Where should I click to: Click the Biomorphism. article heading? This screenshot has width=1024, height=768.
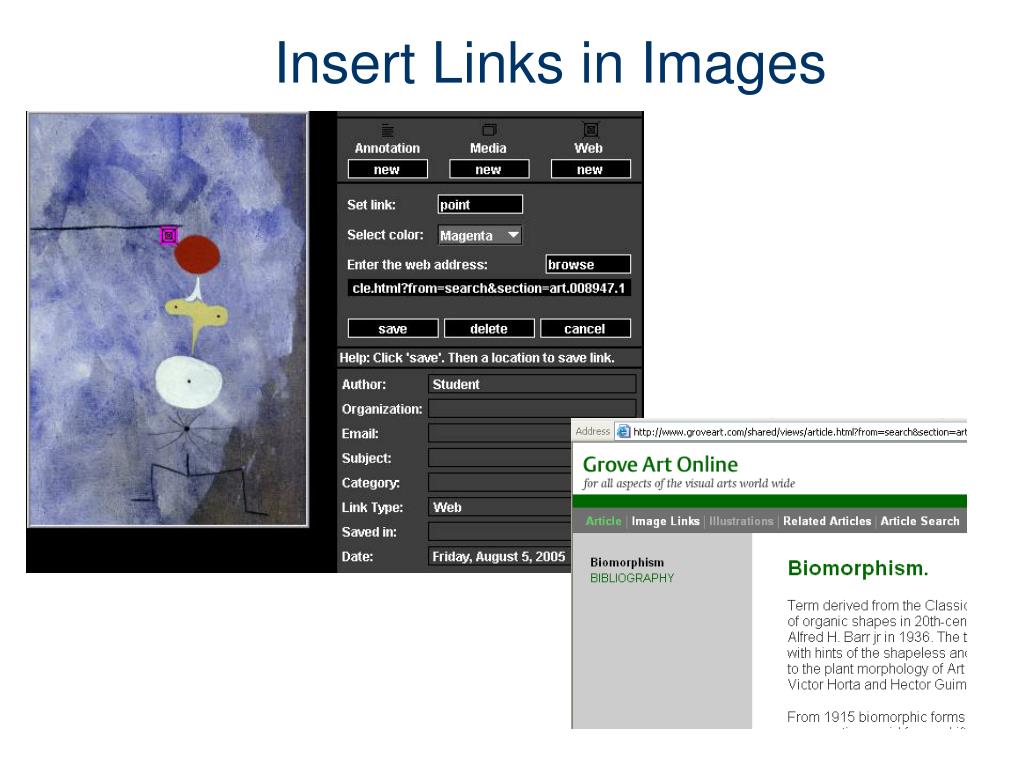(857, 568)
